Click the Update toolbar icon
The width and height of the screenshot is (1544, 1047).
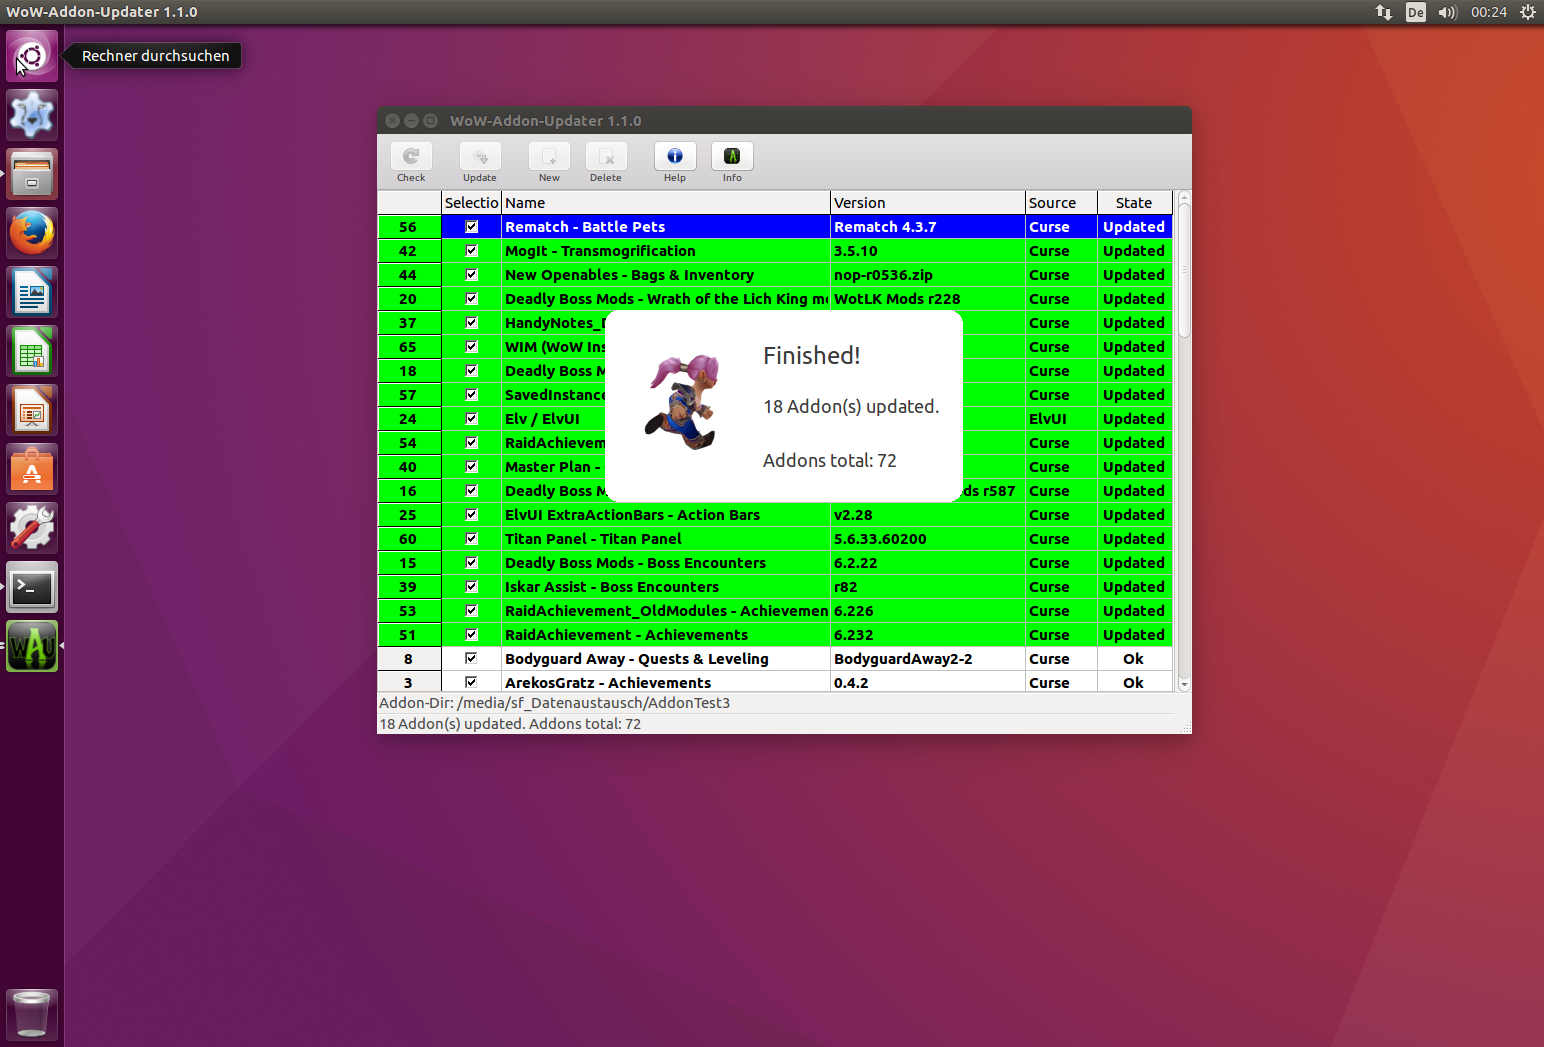(480, 157)
